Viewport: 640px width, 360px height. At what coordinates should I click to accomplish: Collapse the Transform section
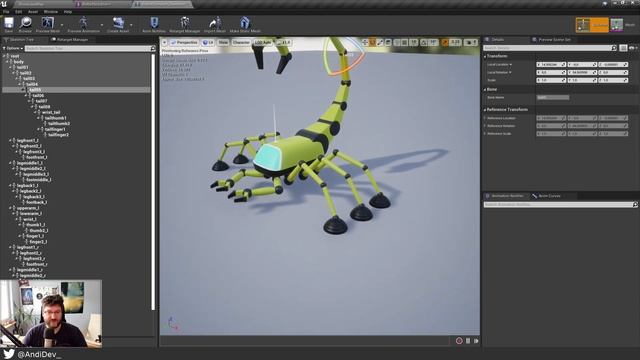tap(485, 56)
